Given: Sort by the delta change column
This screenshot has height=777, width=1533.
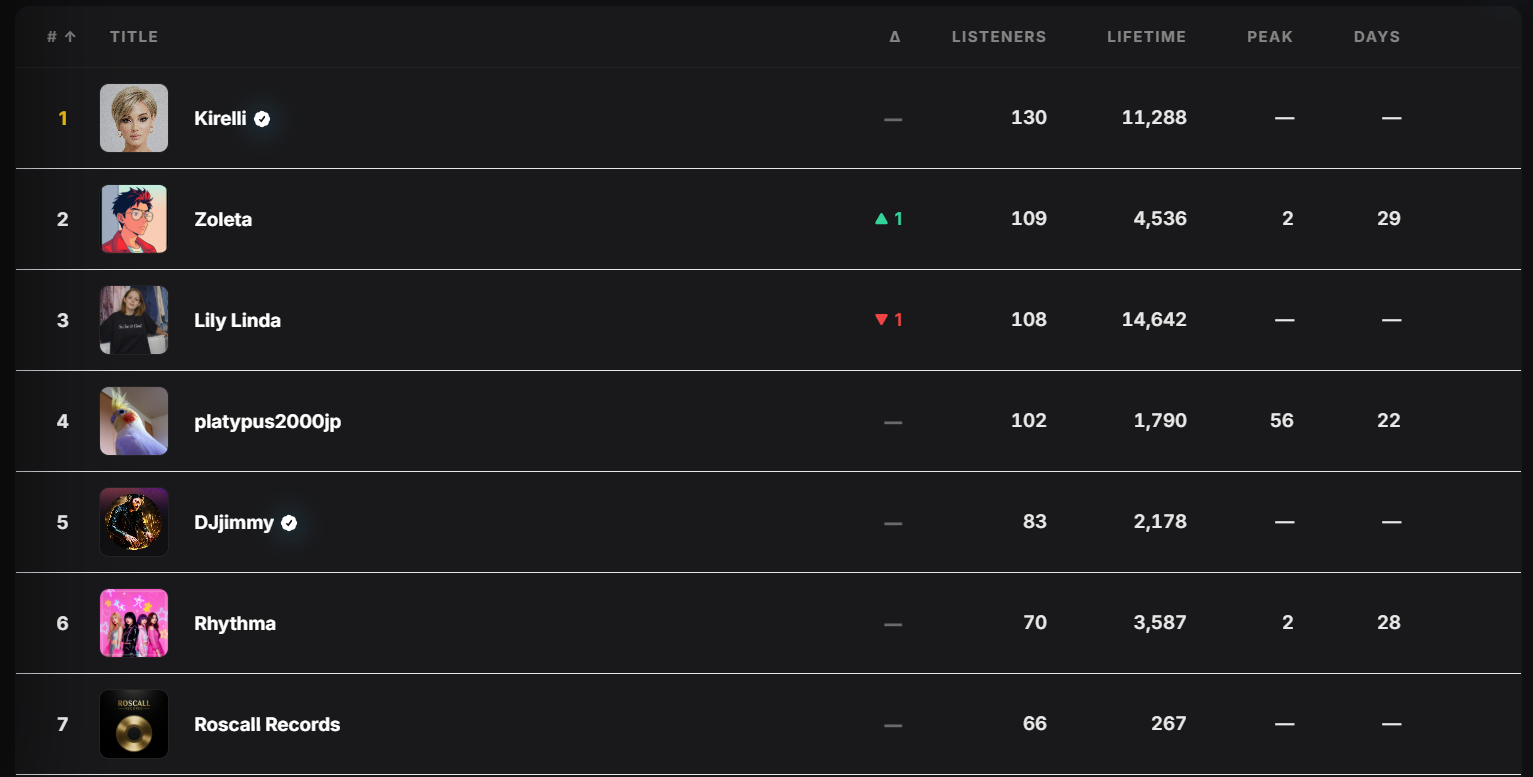Looking at the screenshot, I should (x=894, y=37).
